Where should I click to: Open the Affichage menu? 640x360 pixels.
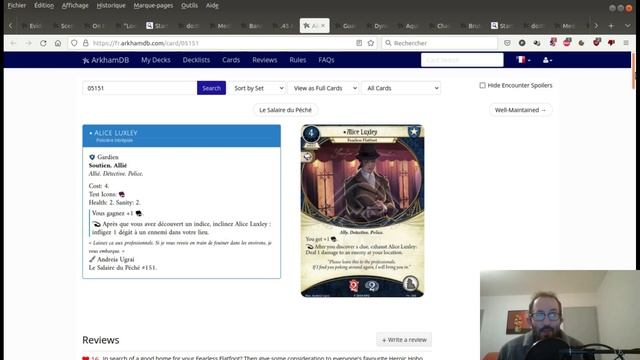tap(75, 5)
